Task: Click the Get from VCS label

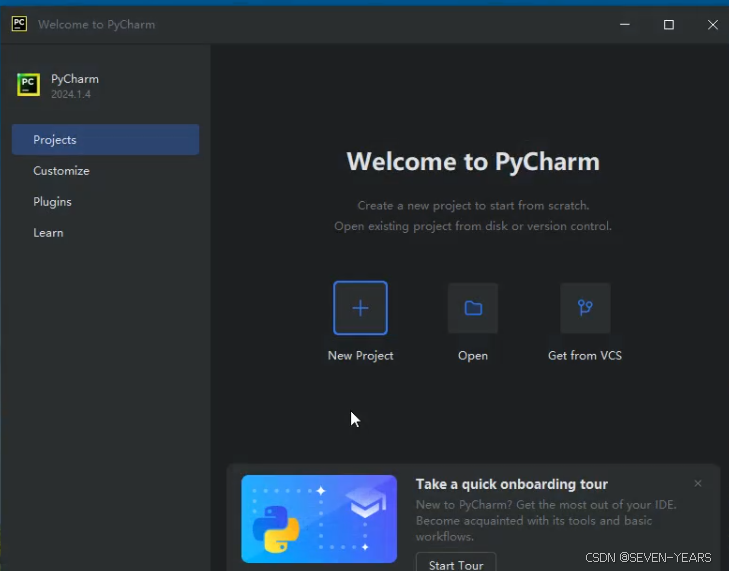Action: pos(585,356)
